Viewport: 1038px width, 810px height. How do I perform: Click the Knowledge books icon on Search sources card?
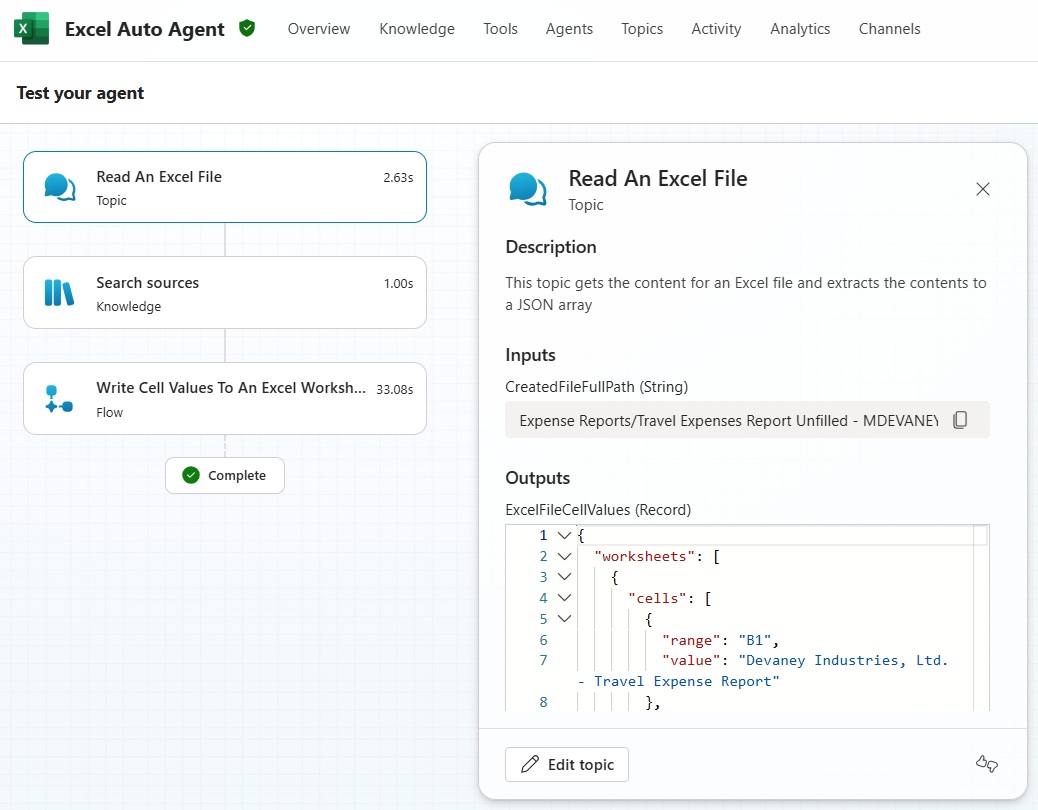click(x=59, y=292)
